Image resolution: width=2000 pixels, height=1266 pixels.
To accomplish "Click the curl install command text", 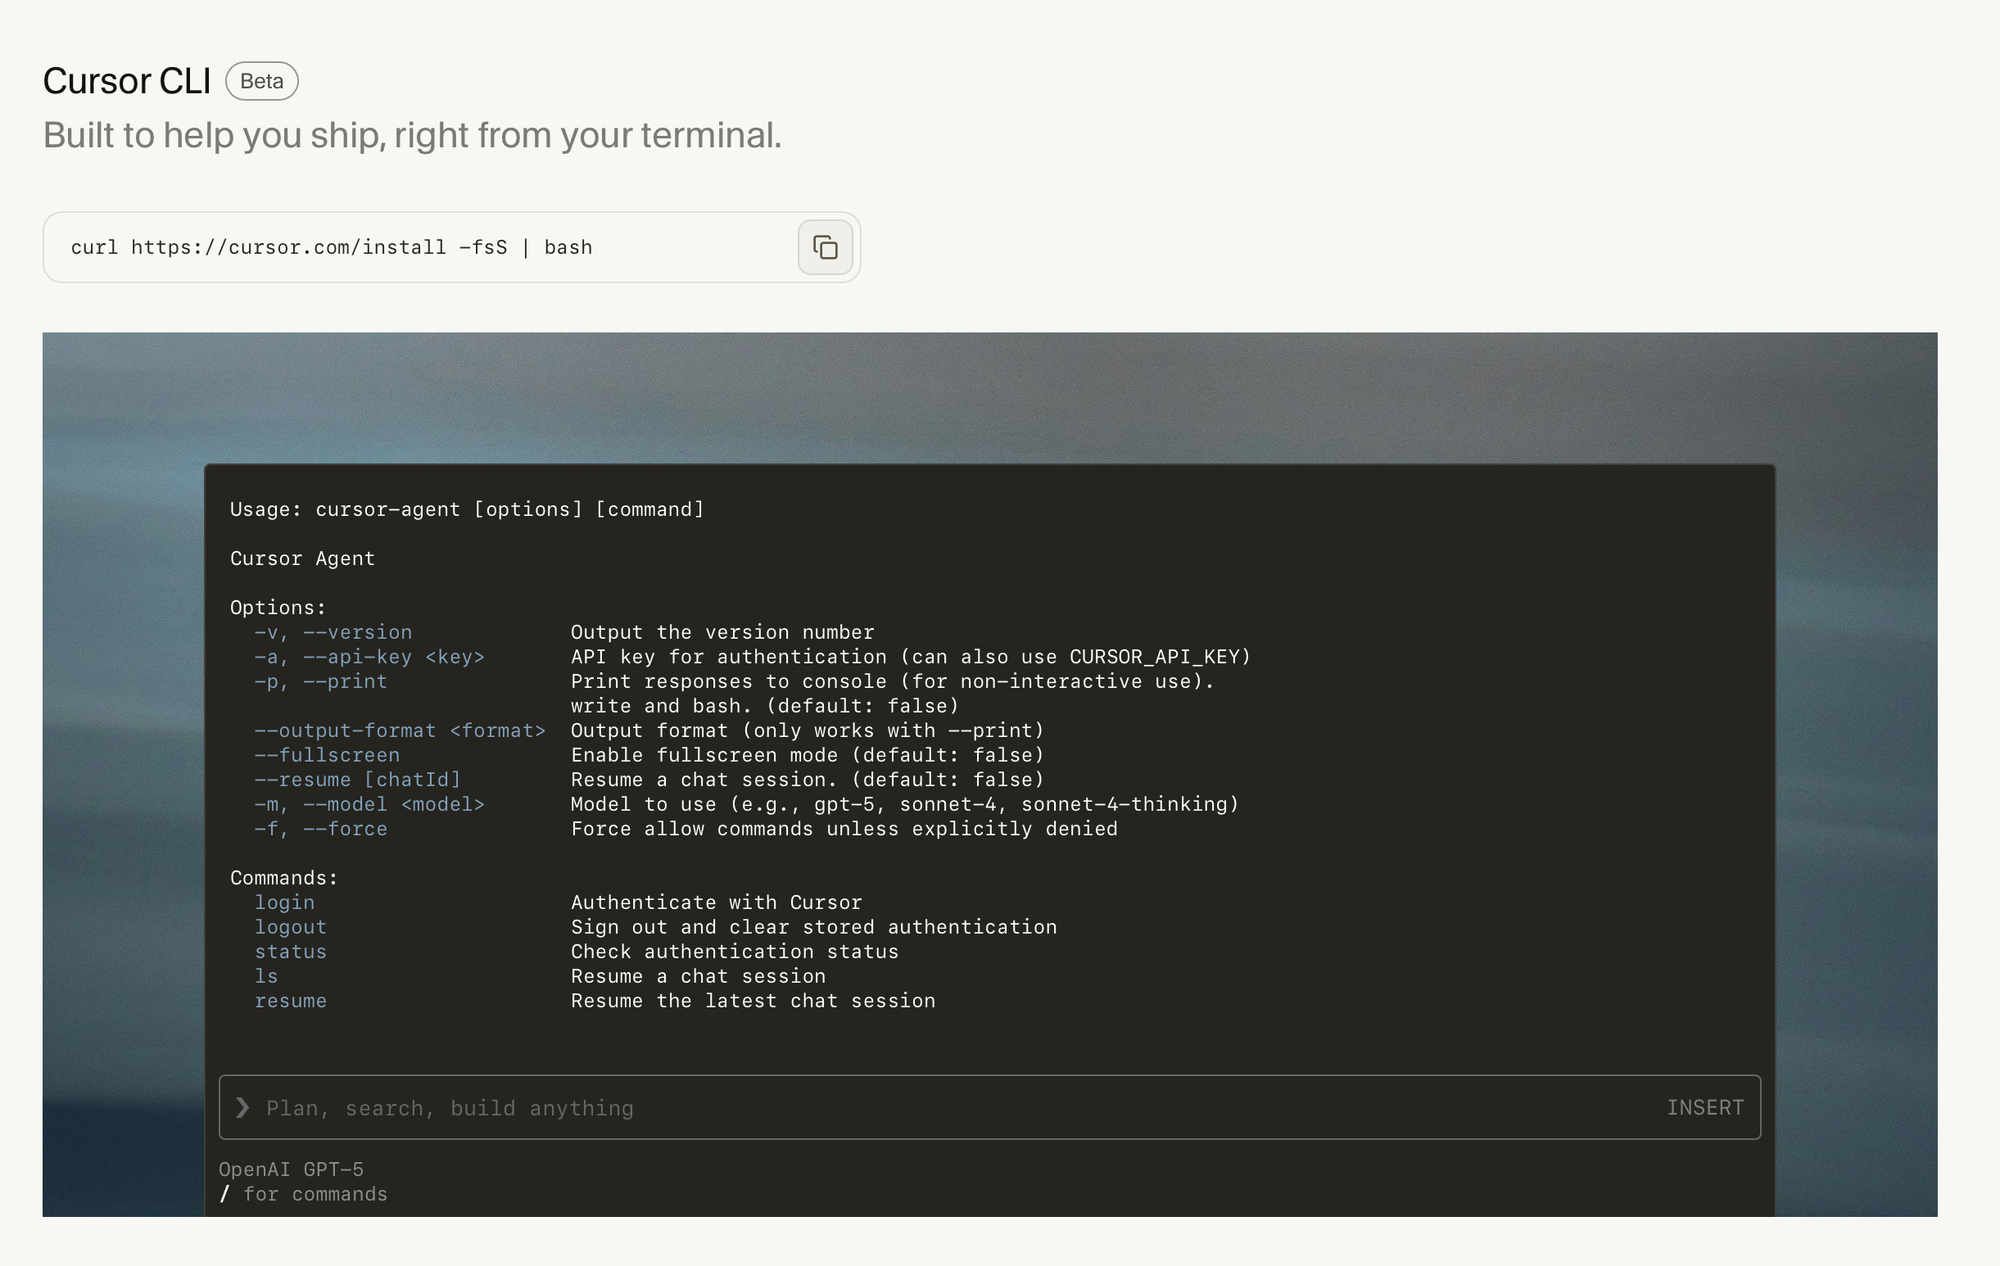I will [x=331, y=247].
